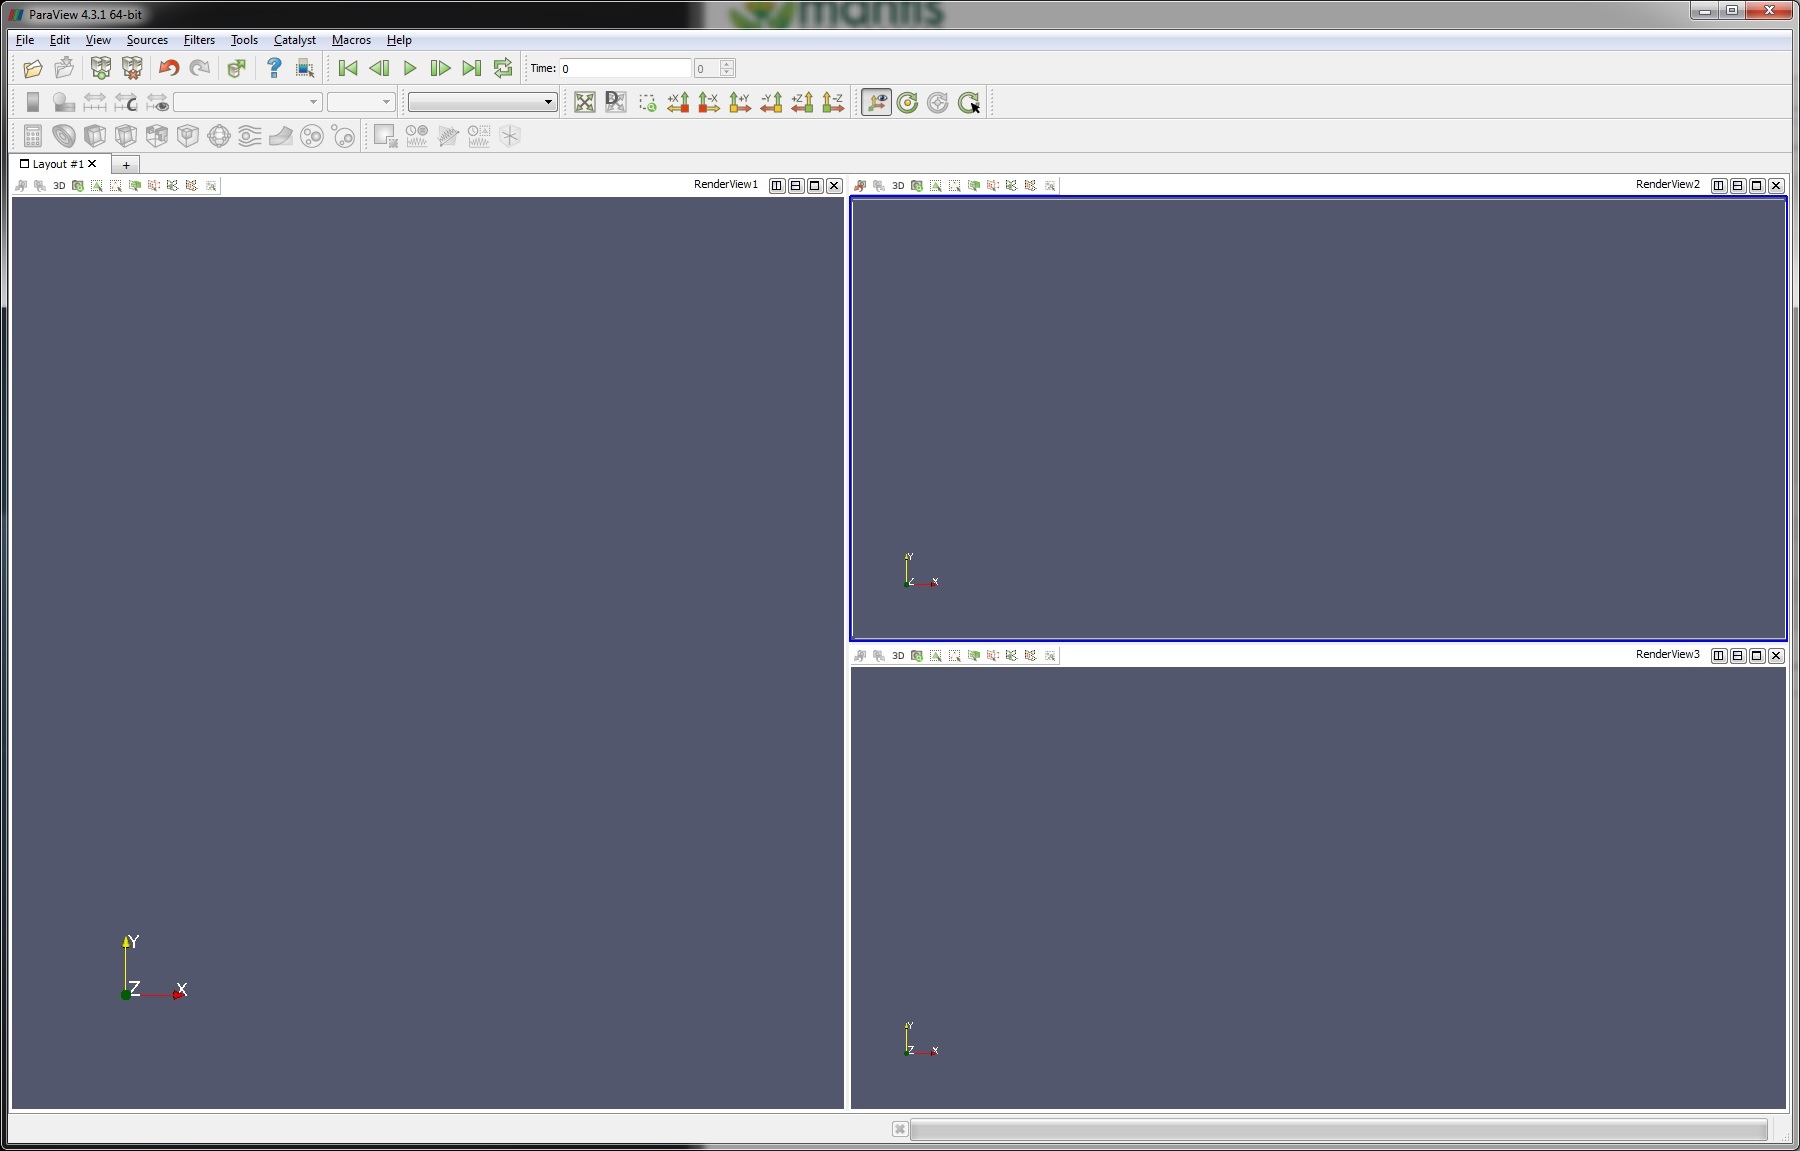Open the representation type dropdown
Screen dimensions: 1800x1151
click(x=482, y=102)
